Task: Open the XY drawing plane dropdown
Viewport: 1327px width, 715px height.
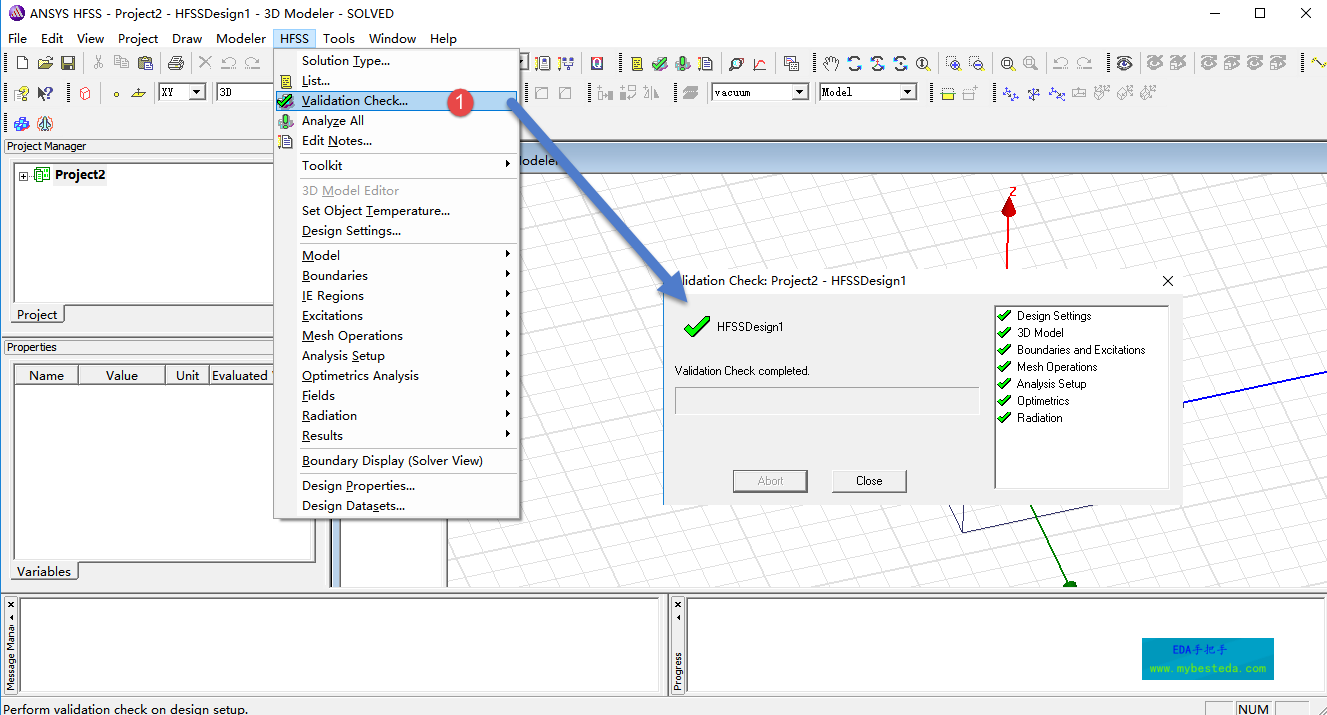Action: [x=196, y=92]
